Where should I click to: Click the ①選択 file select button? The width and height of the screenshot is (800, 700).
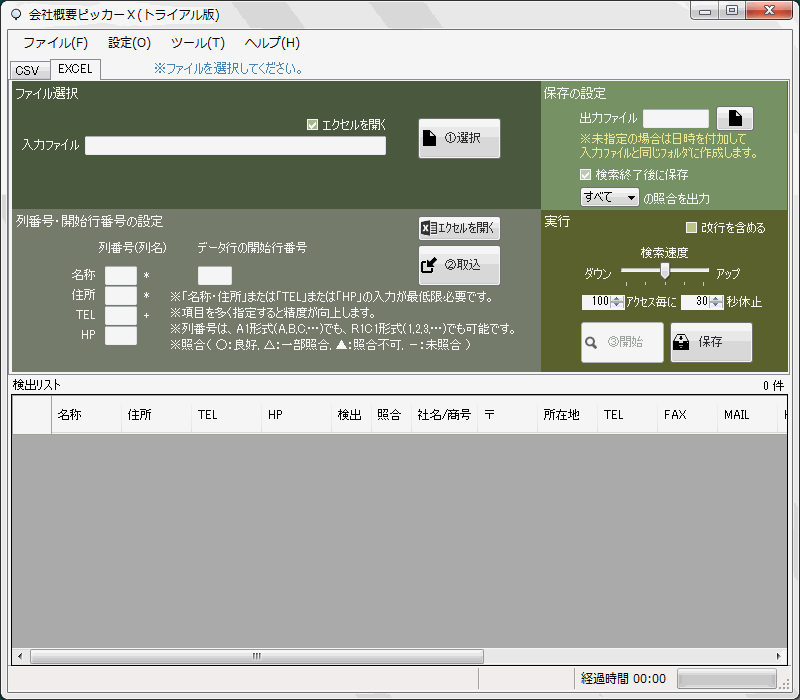(459, 138)
